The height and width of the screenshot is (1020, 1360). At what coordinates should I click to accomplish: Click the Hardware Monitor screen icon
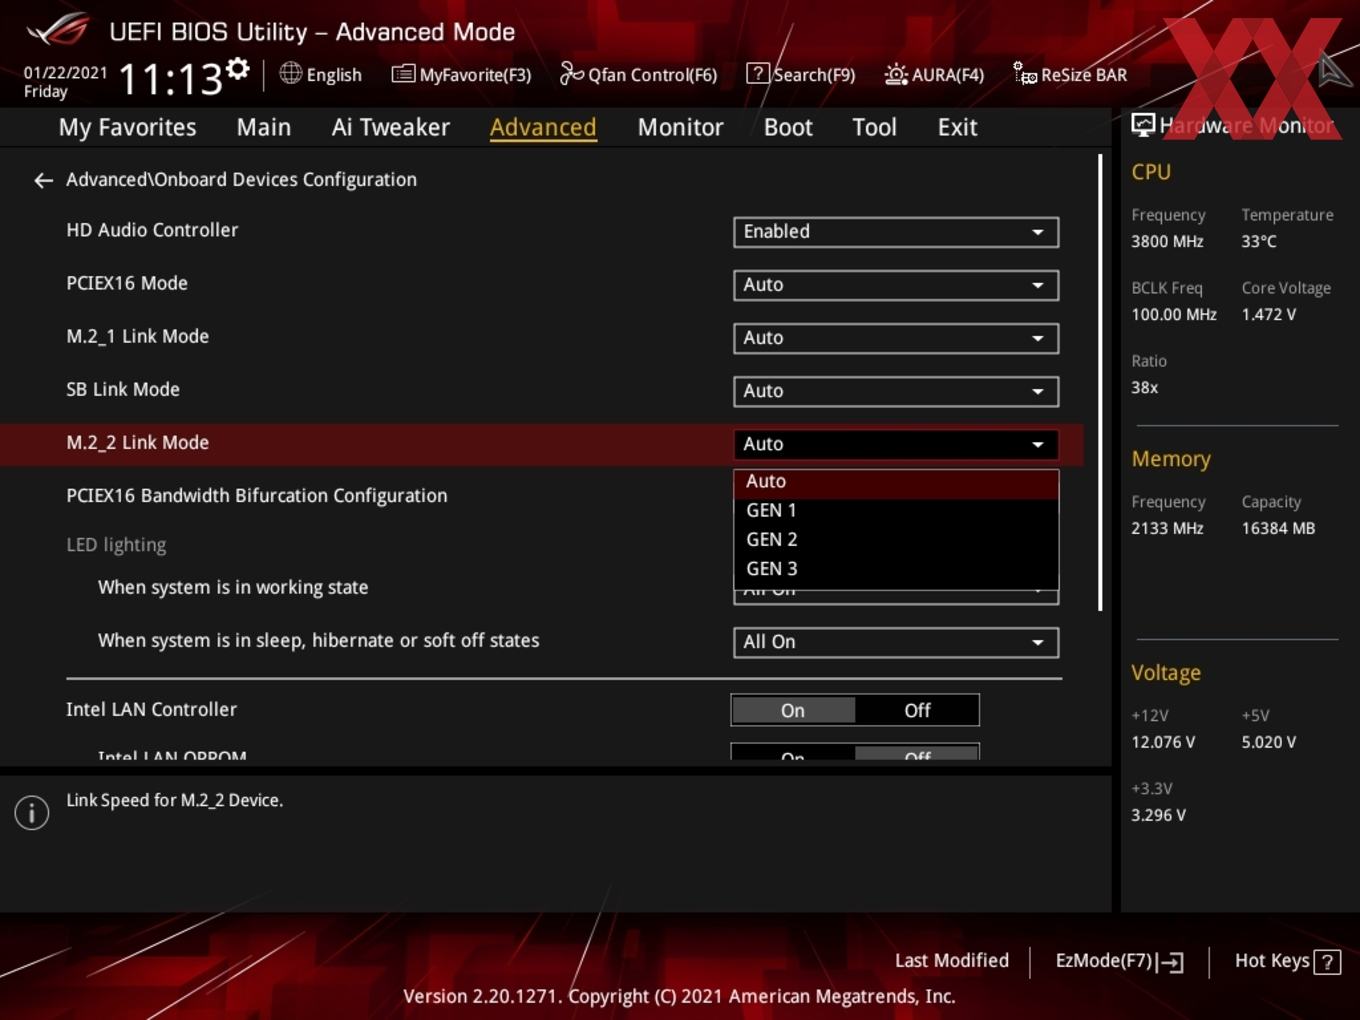tap(1143, 124)
